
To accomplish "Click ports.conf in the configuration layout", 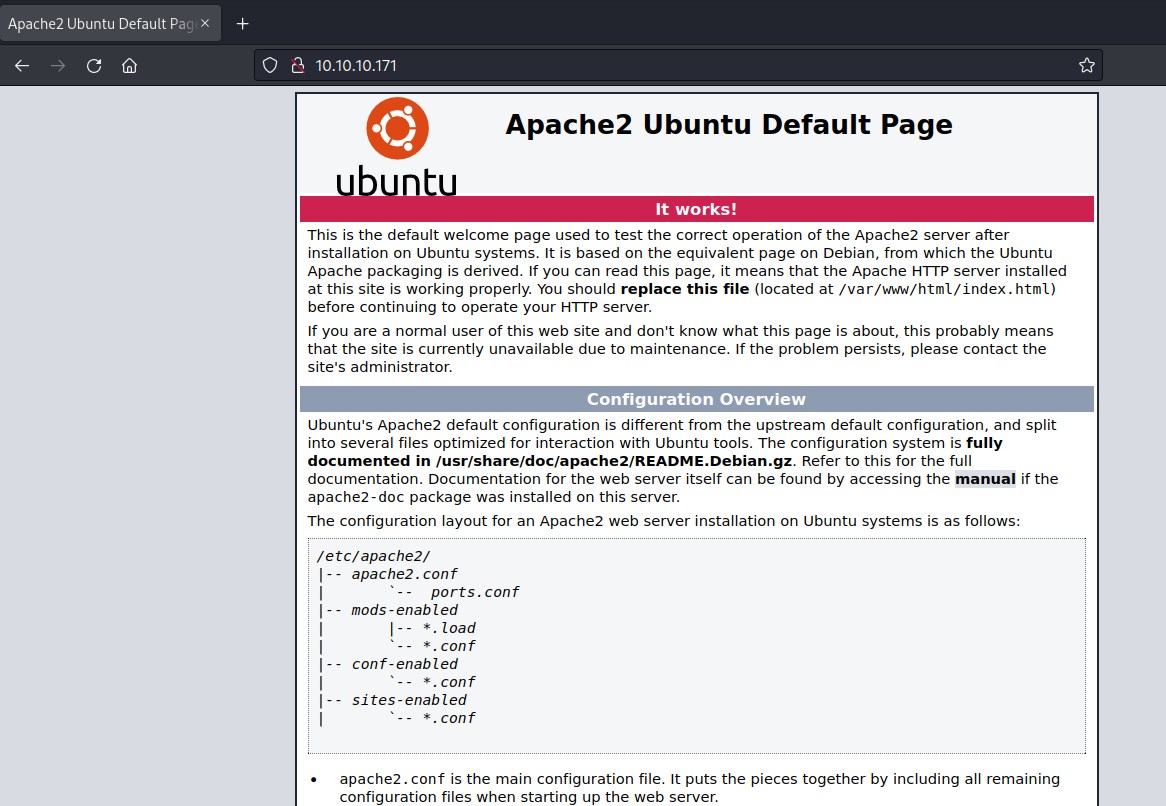I will point(475,592).
